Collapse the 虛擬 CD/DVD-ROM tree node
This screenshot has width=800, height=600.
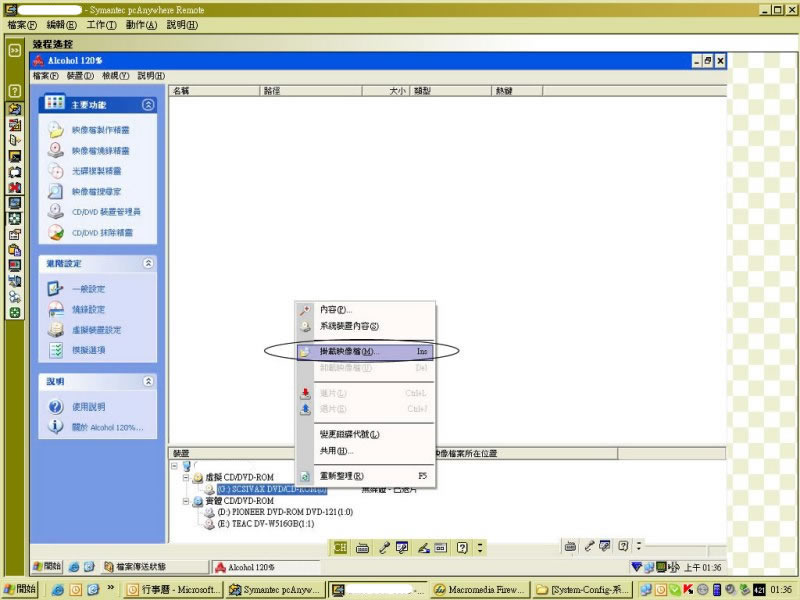click(x=186, y=479)
